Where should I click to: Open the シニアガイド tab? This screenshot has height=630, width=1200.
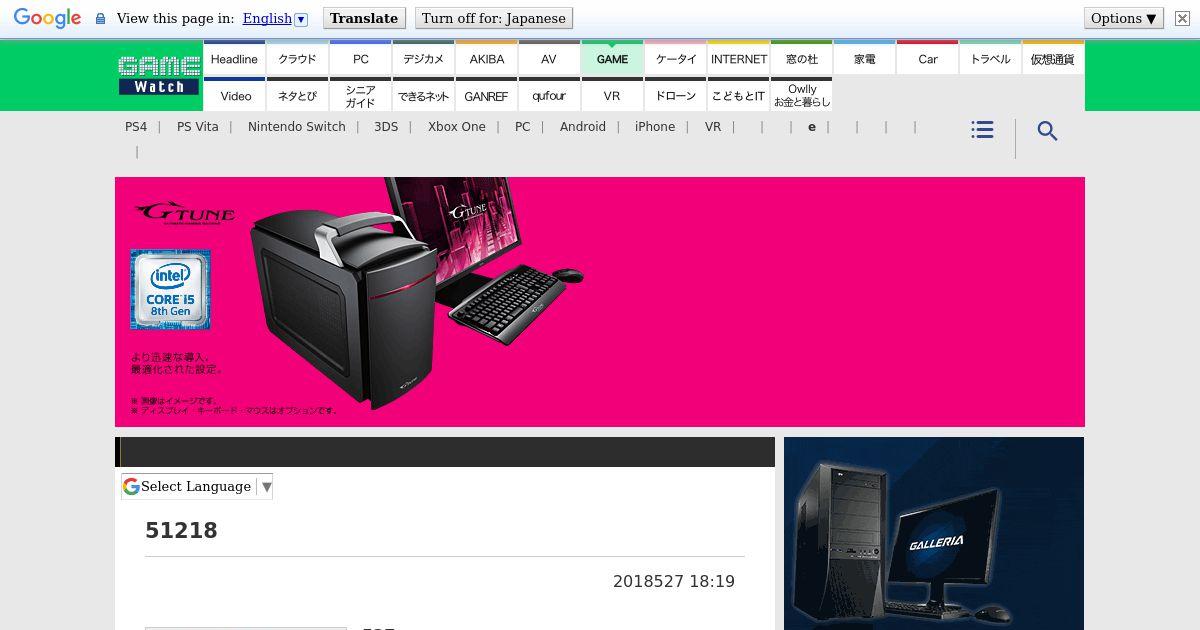(x=360, y=95)
